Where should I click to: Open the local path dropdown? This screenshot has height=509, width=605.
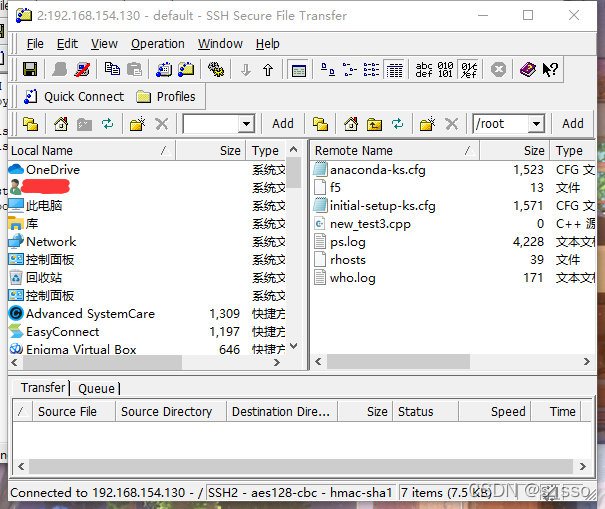tap(246, 124)
